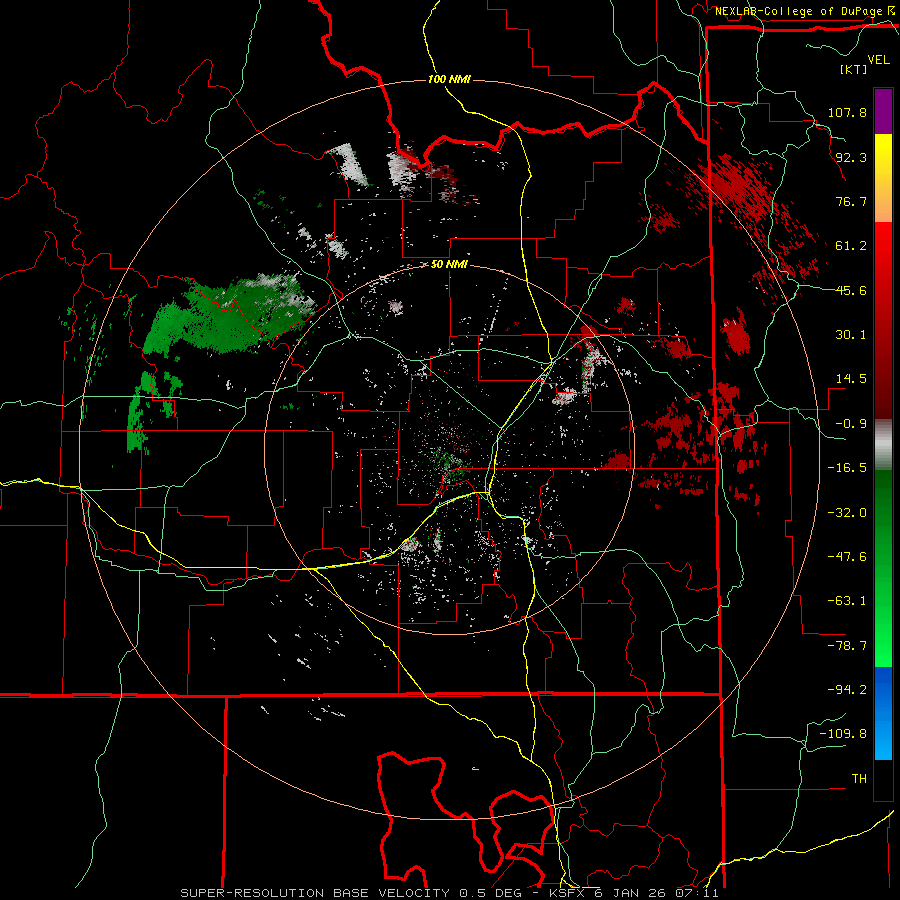Select the 14.5 scale value

pyautogui.click(x=851, y=379)
